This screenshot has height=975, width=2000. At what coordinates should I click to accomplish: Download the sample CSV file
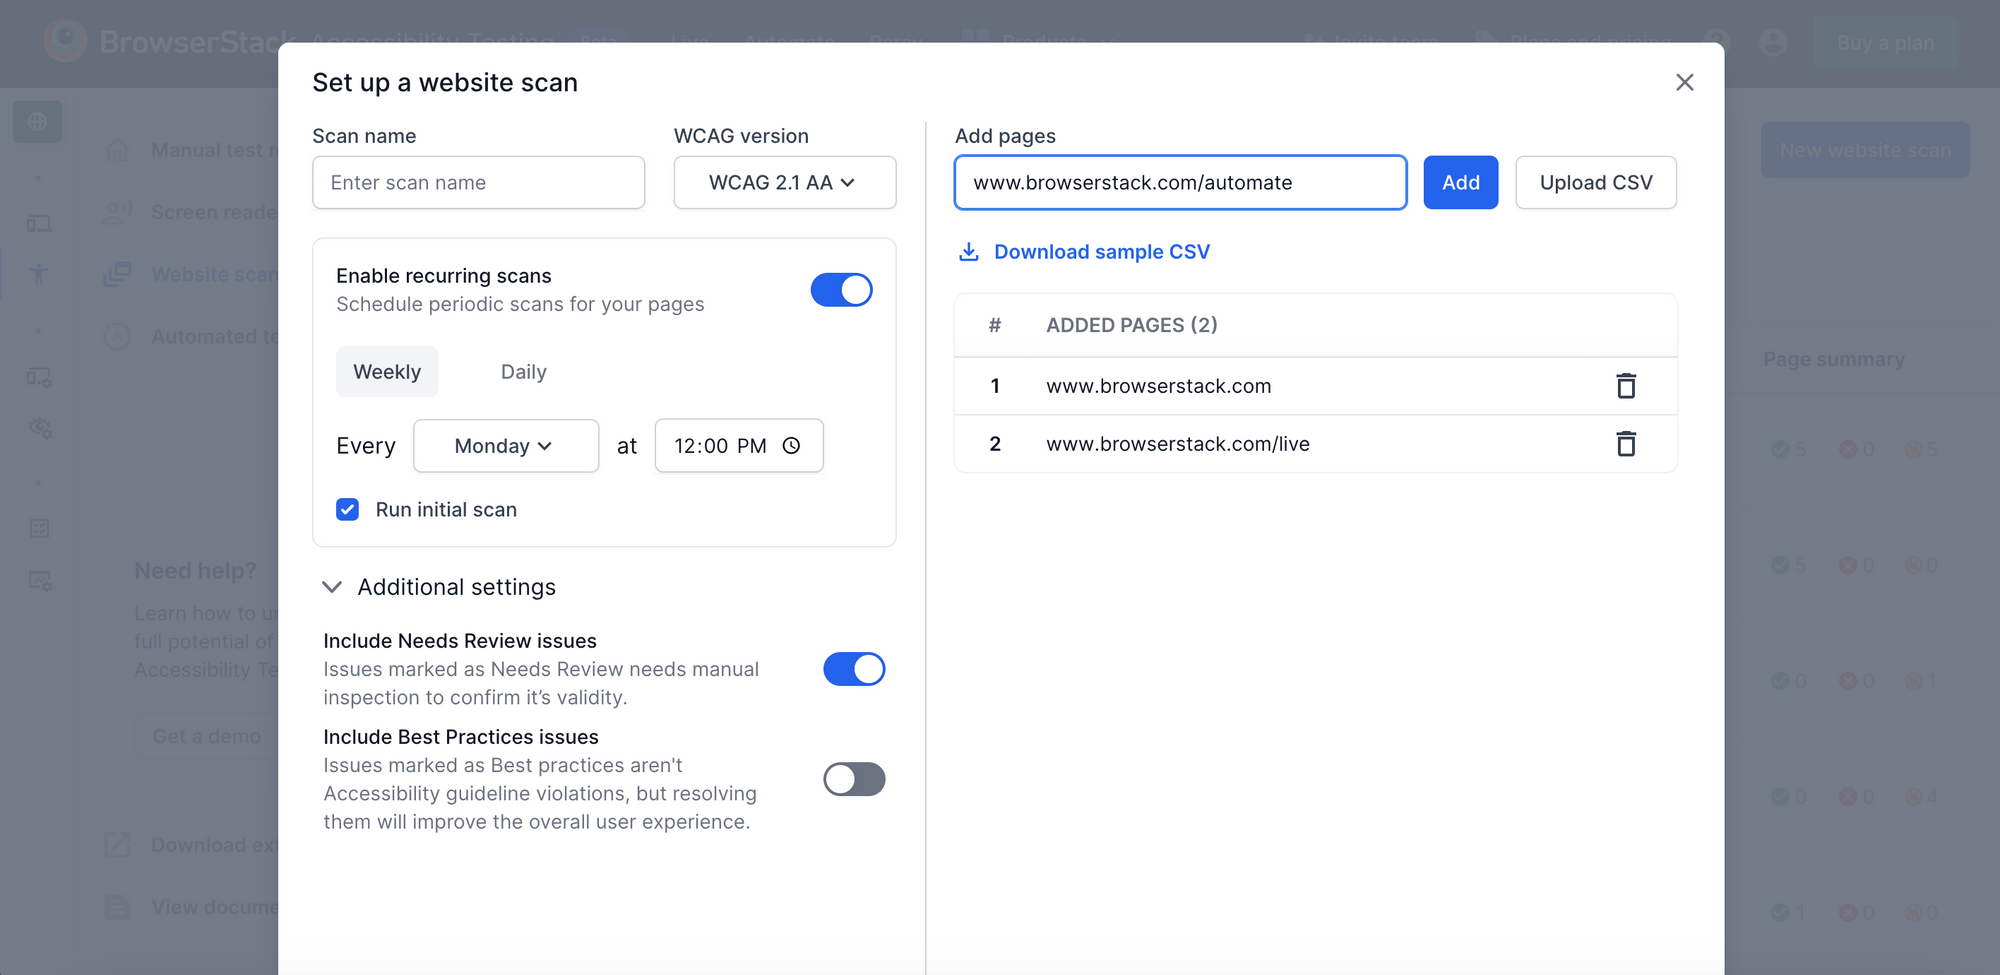coord(1101,251)
